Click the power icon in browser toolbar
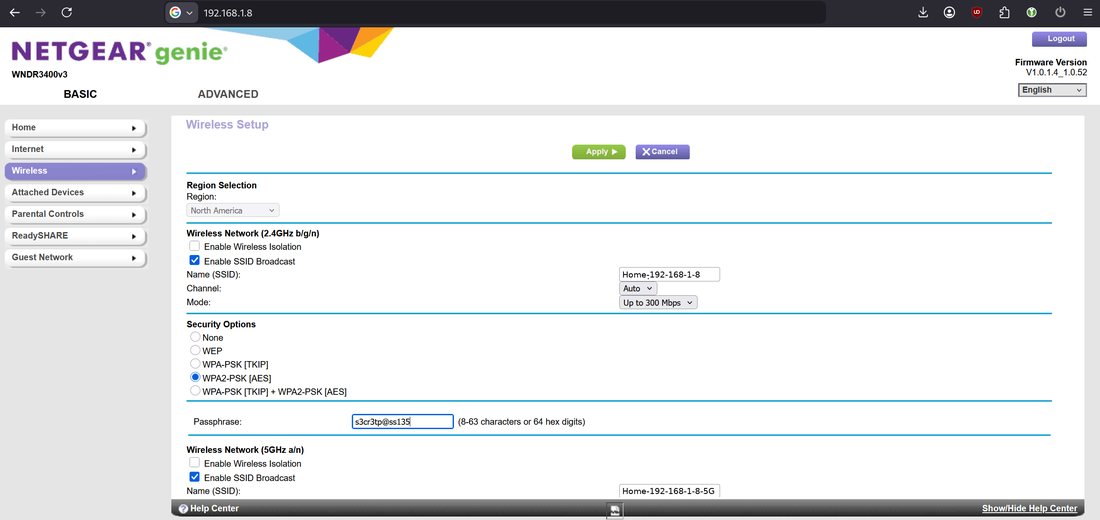Image resolution: width=1100 pixels, height=520 pixels. pyautogui.click(x=1060, y=13)
